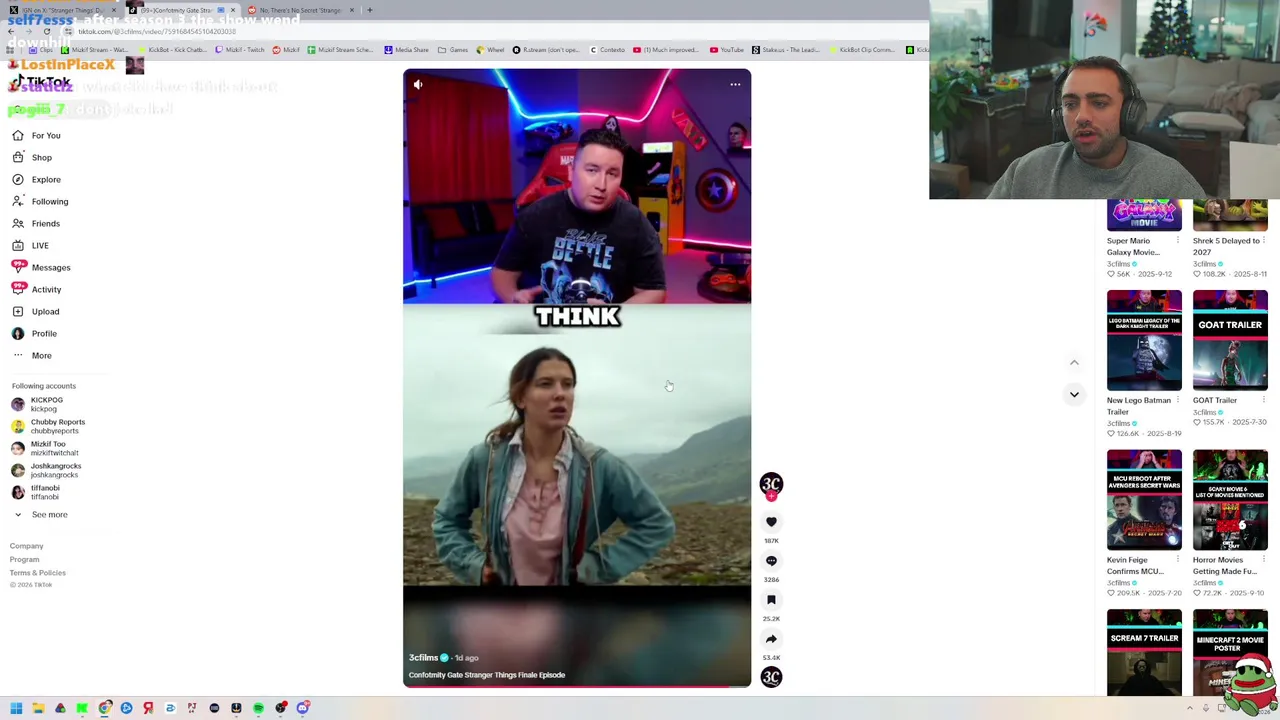Open Windows Start menu

[16, 708]
